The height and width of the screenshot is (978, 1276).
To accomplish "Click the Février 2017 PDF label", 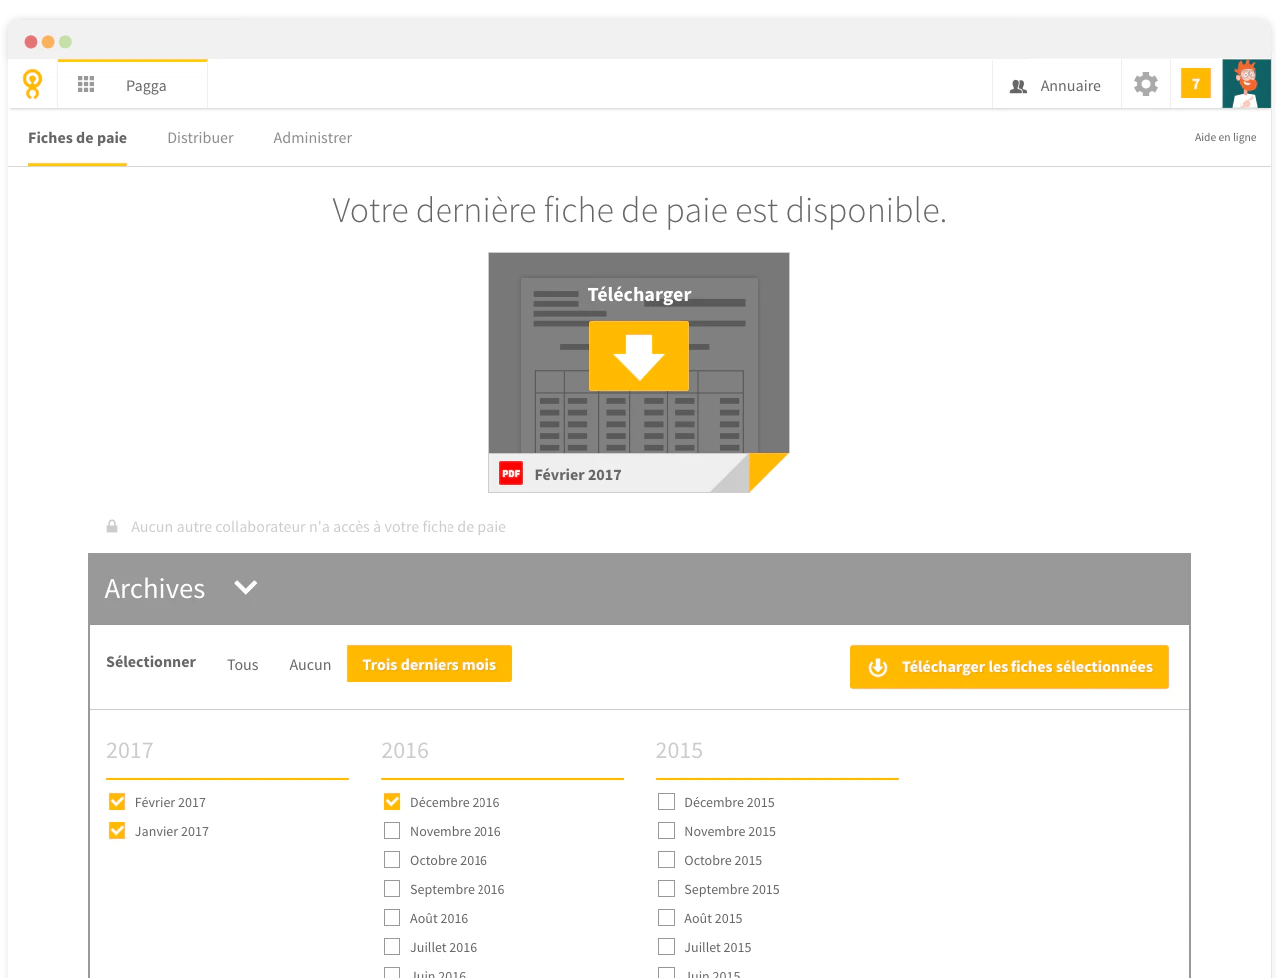I will click(x=578, y=475).
